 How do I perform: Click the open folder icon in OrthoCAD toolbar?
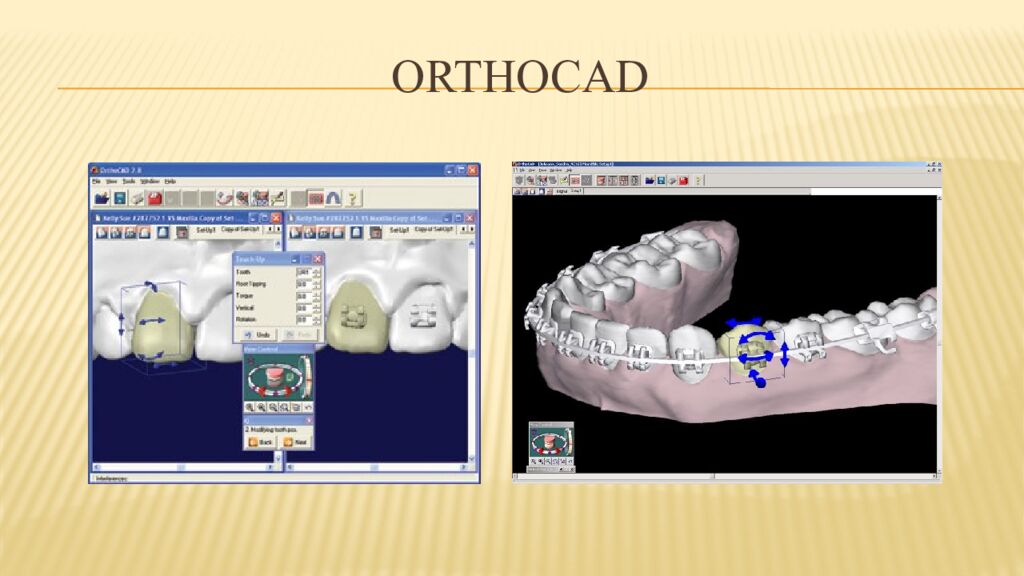click(x=101, y=198)
